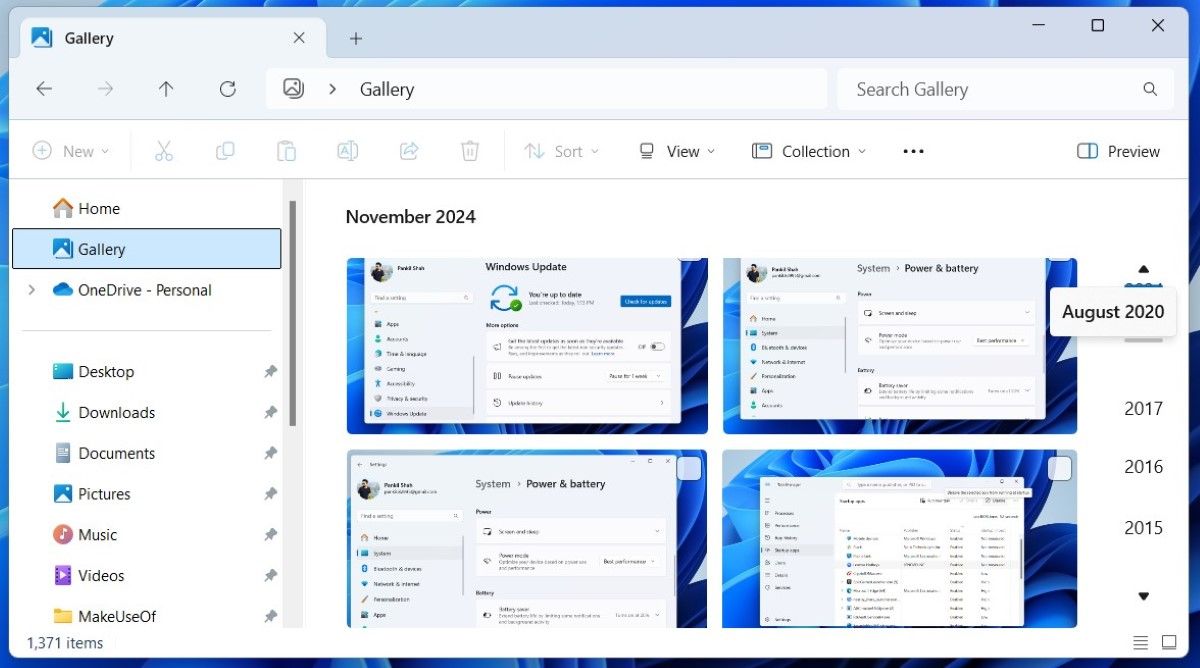The height and width of the screenshot is (668, 1200).
Task: Click the Cut scissors icon
Action: coord(164,151)
